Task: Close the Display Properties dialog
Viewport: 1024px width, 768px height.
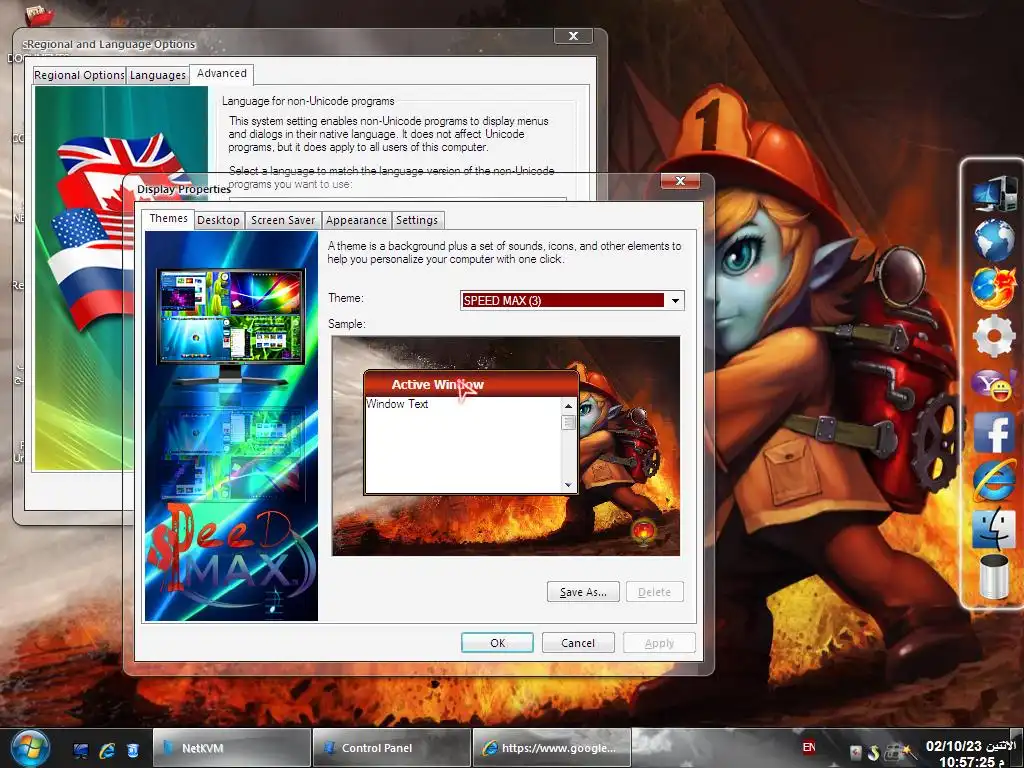Action: click(680, 181)
